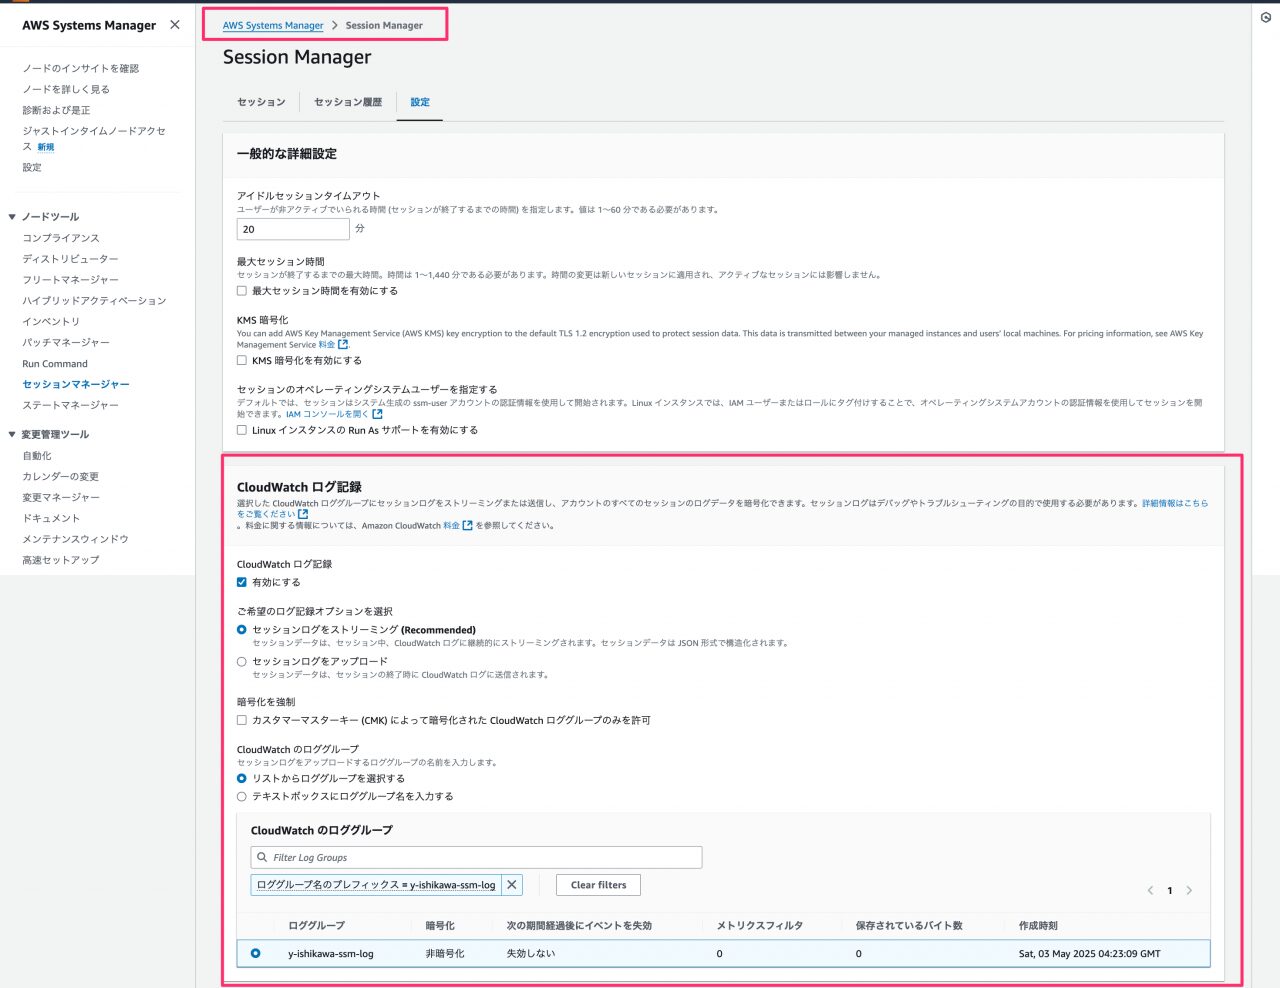Image resolution: width=1280 pixels, height=988 pixels.
Task: Click the Filter Log Groups search field
Action: tap(476, 858)
